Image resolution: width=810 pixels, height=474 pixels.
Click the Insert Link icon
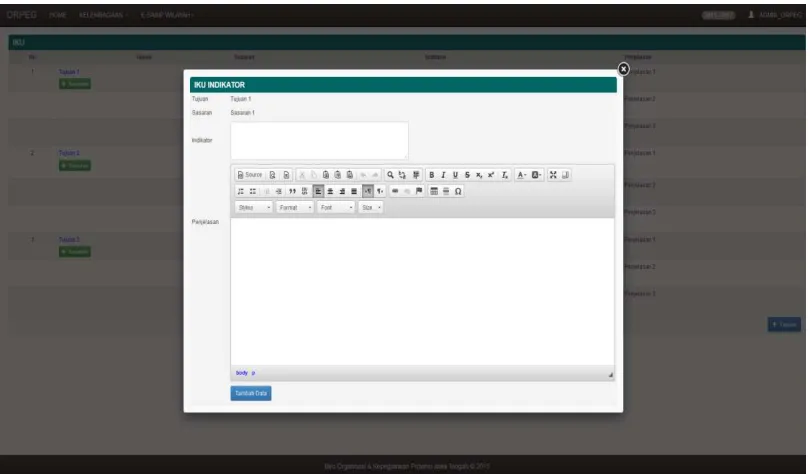click(x=395, y=192)
